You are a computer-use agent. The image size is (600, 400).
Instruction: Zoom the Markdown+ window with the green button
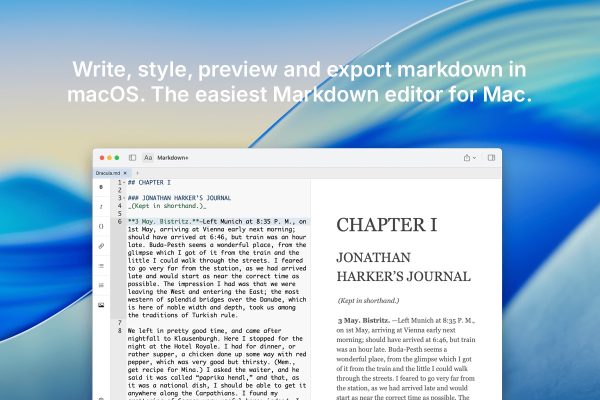(117, 158)
